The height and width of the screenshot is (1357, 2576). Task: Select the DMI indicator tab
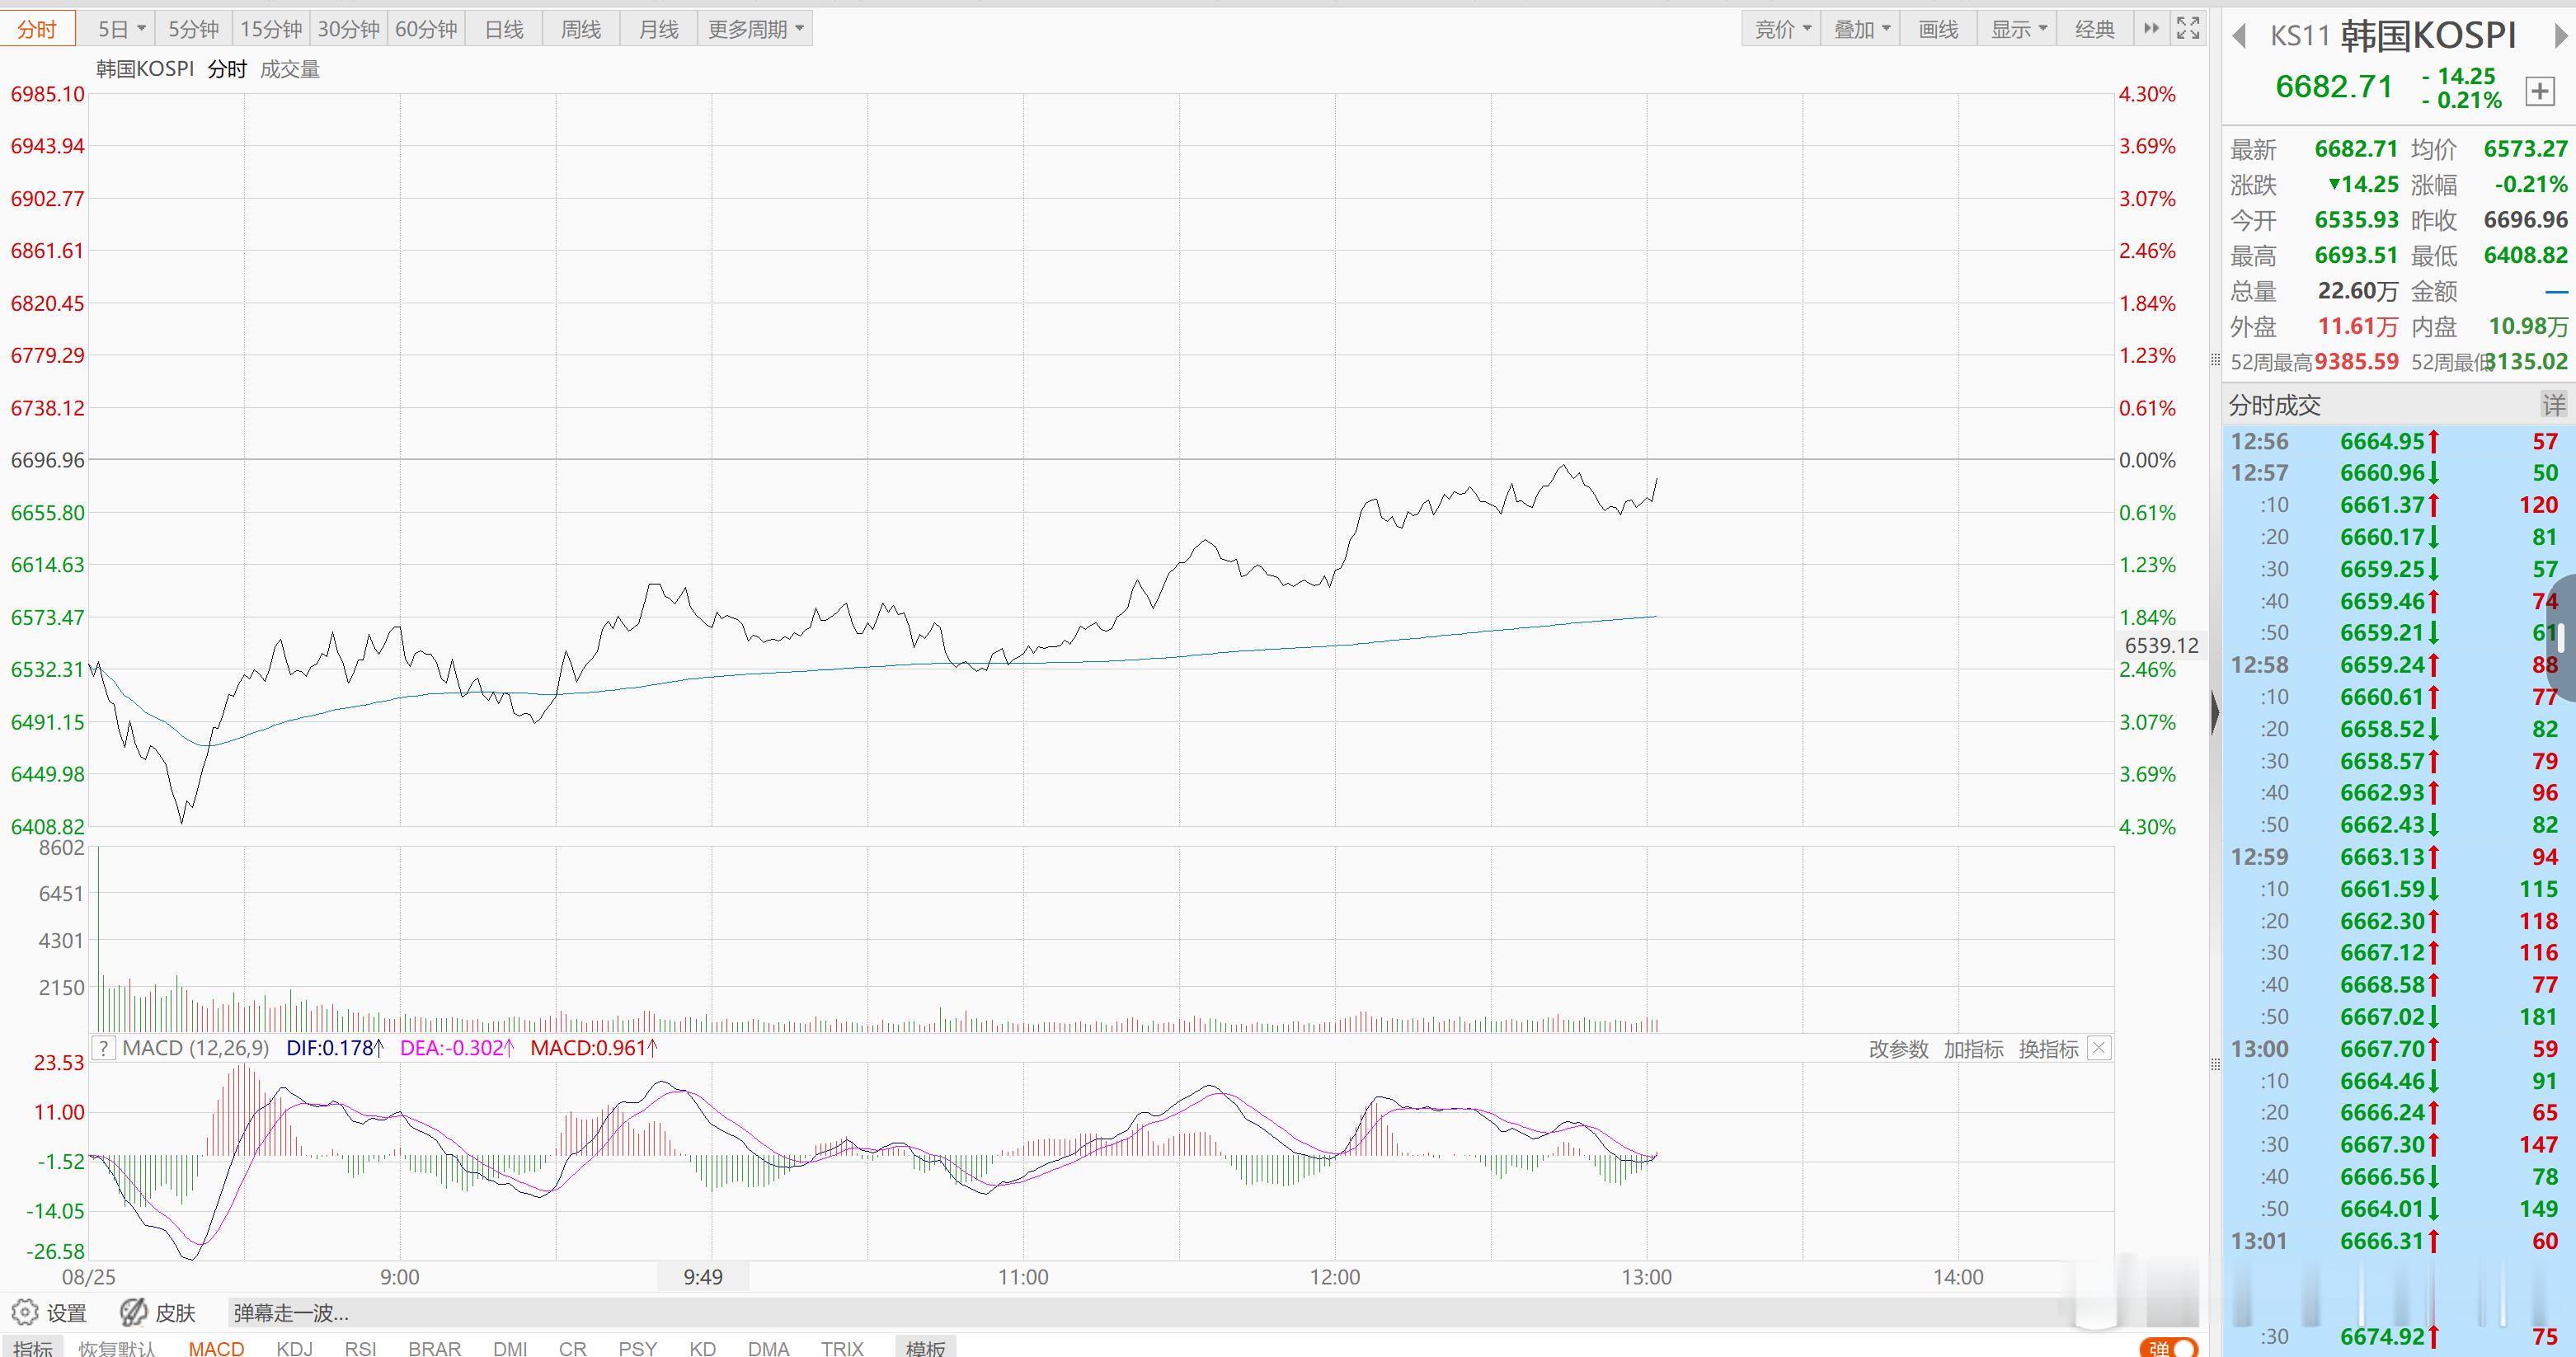(x=510, y=1348)
